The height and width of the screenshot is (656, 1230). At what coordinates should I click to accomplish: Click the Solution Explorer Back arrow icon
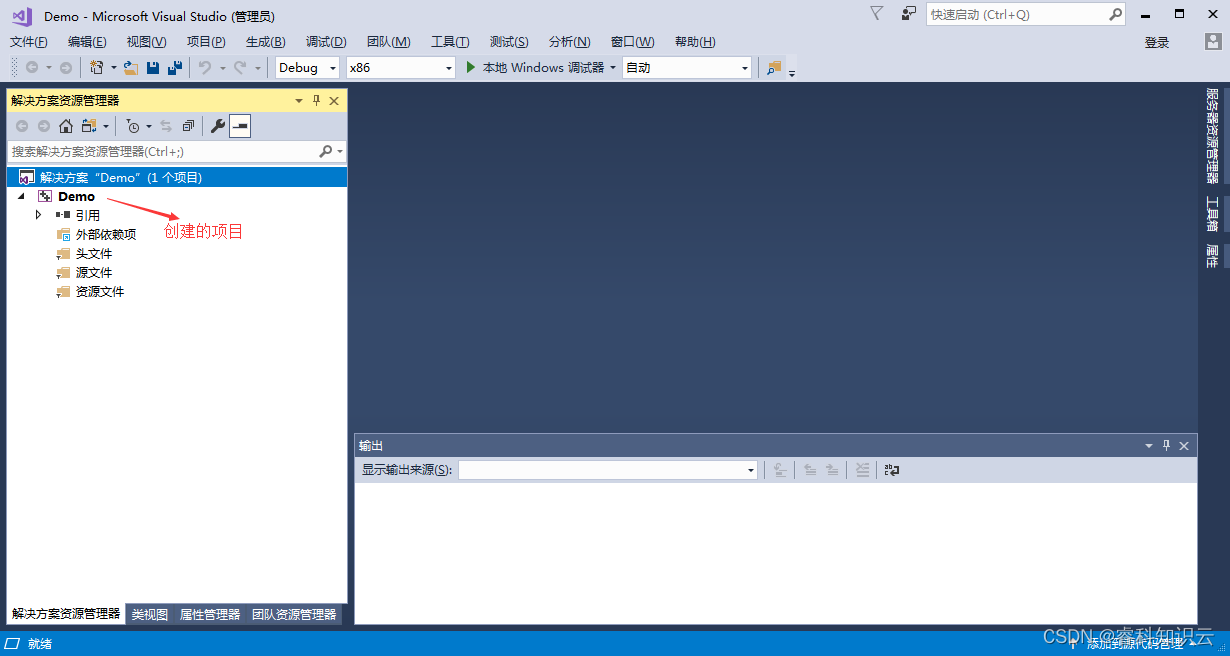point(22,126)
